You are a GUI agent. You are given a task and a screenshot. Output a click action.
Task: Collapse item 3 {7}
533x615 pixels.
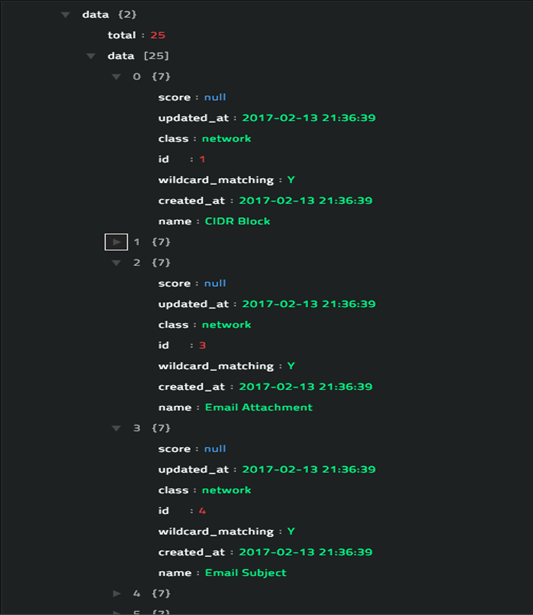click(x=116, y=428)
